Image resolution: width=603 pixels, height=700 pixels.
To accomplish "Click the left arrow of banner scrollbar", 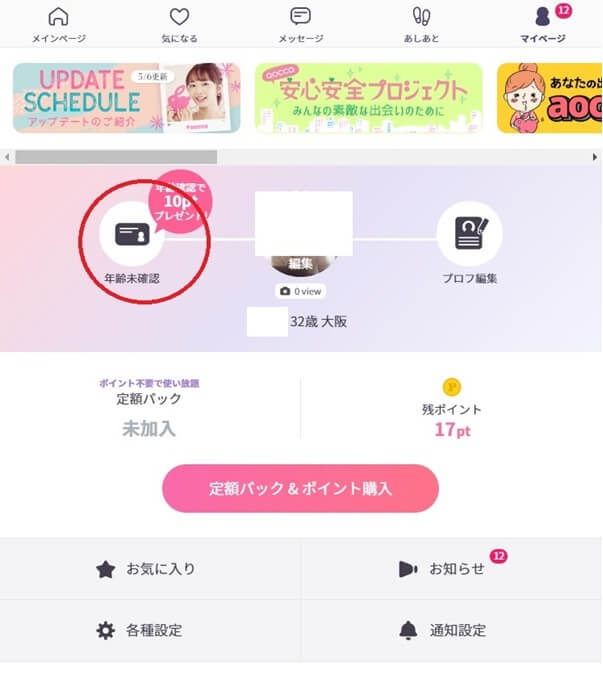I will point(7,157).
